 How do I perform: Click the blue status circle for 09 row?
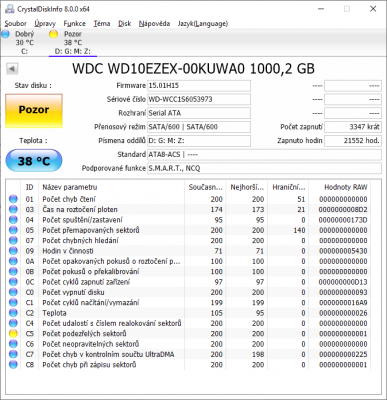[13, 251]
